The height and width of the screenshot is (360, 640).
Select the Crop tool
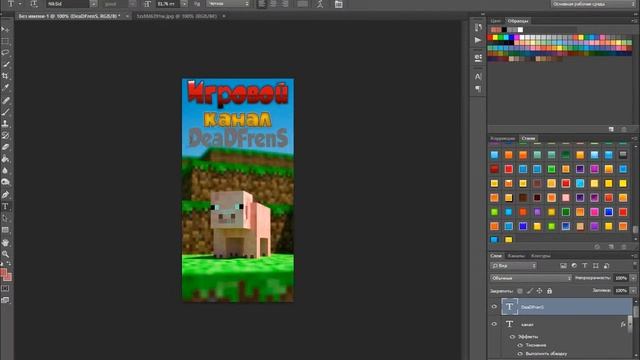click(5, 76)
